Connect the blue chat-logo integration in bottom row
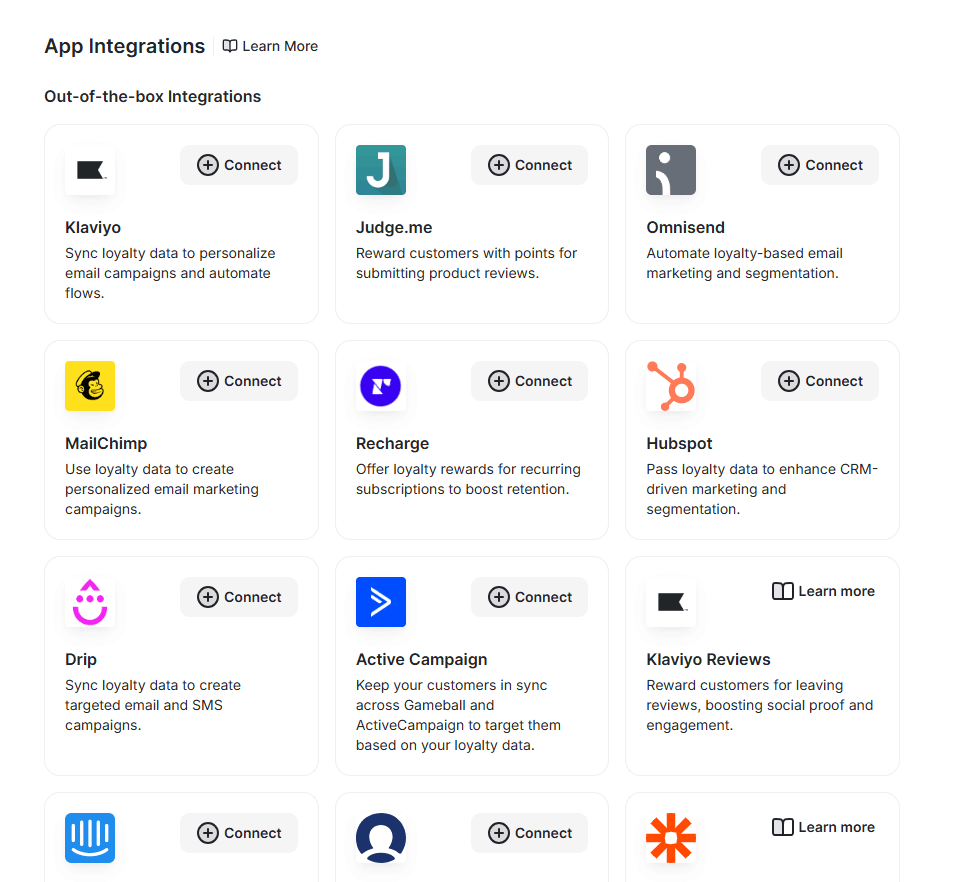Viewport: 970px width, 882px height. tap(239, 833)
